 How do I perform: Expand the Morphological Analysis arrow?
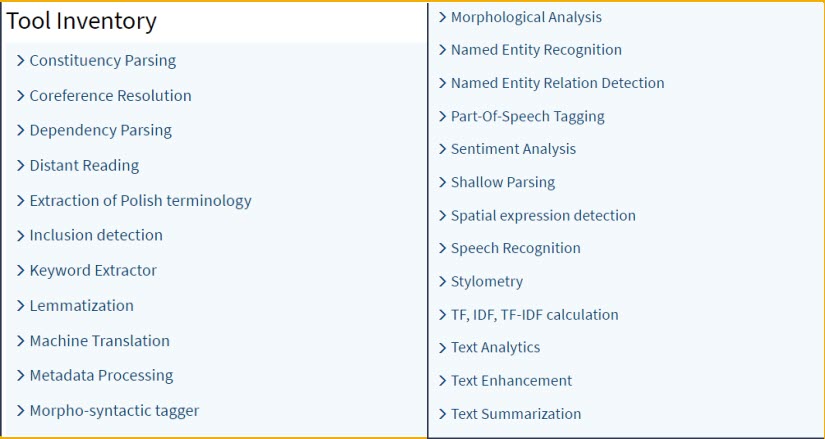(442, 18)
